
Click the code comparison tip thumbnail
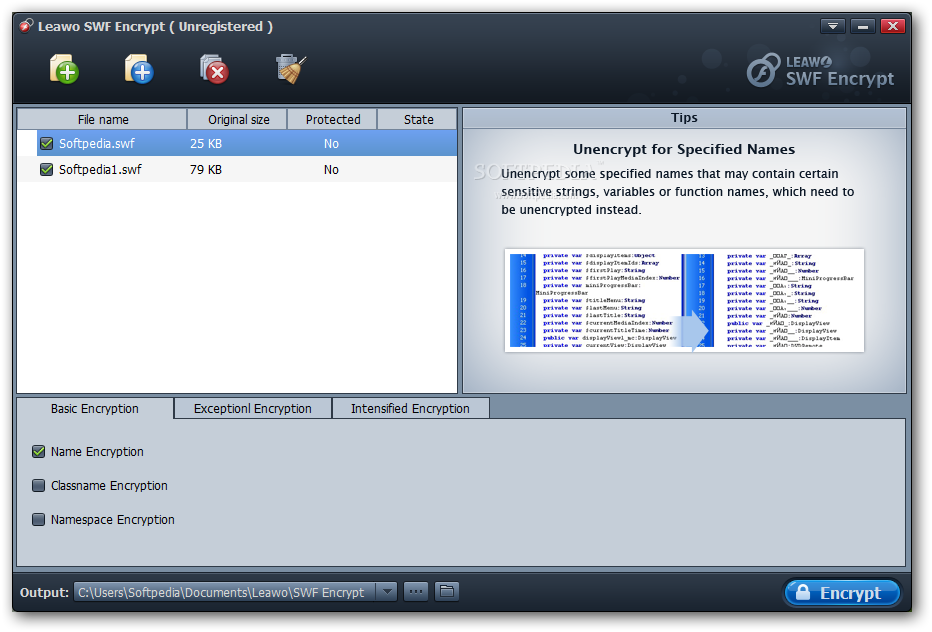(x=684, y=300)
